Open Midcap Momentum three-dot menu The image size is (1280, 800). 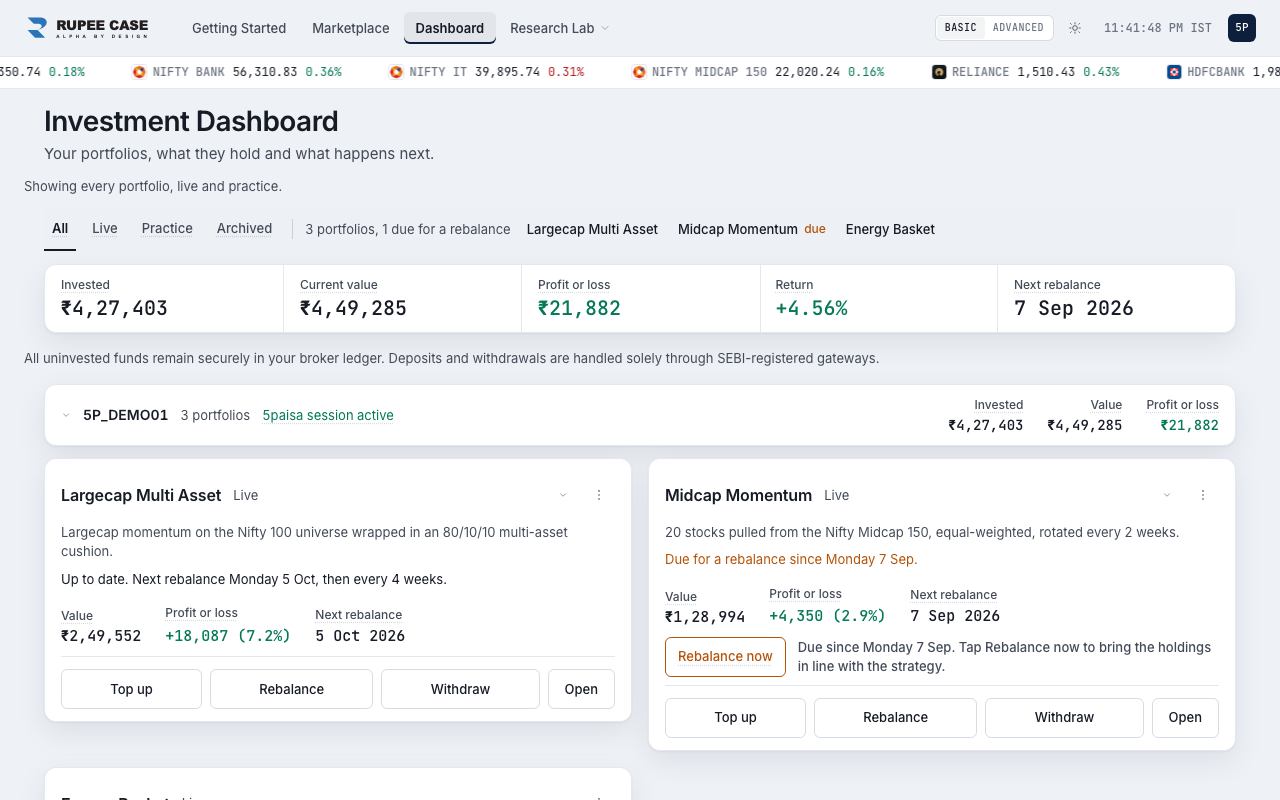[1203, 495]
